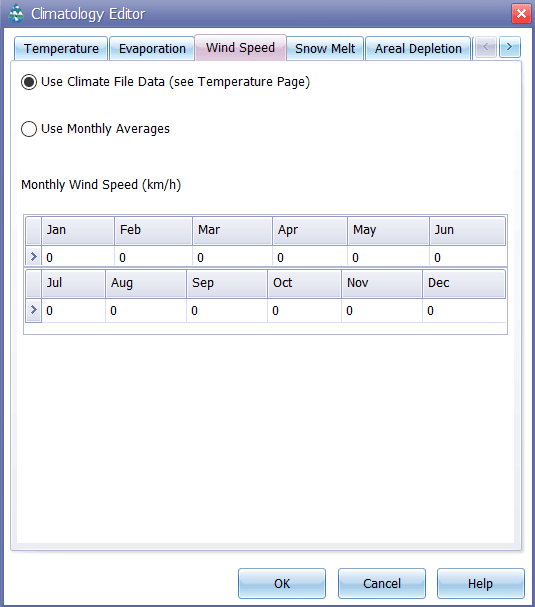Click the Nov column header
The height and width of the screenshot is (607, 535).
pyautogui.click(x=382, y=283)
